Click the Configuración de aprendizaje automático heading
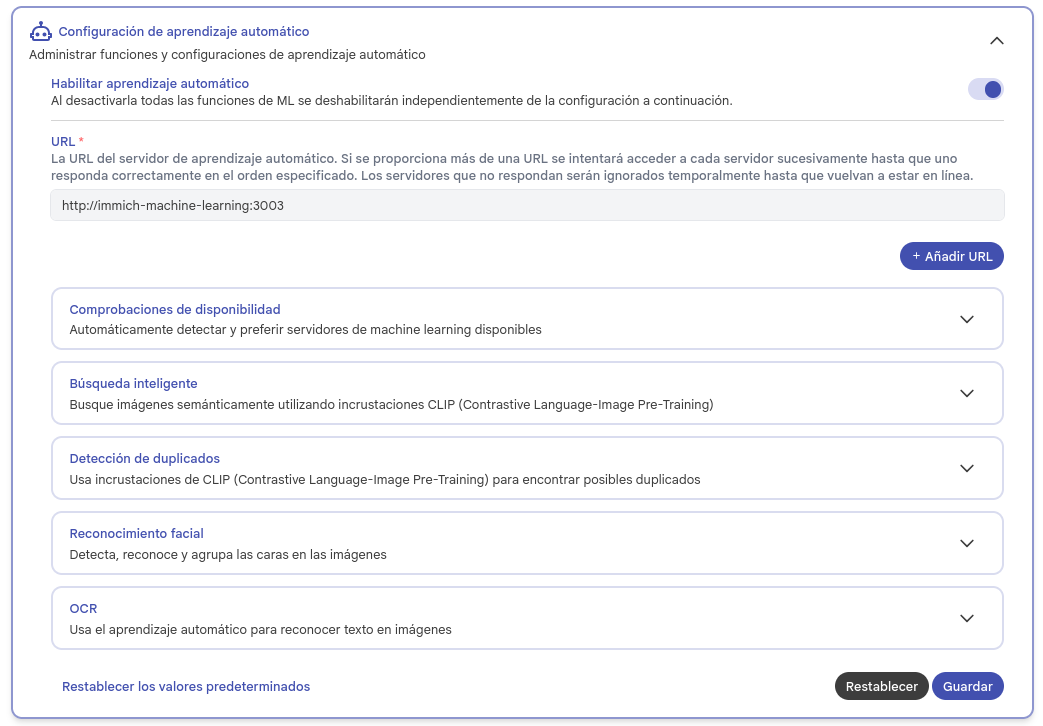 tap(184, 32)
